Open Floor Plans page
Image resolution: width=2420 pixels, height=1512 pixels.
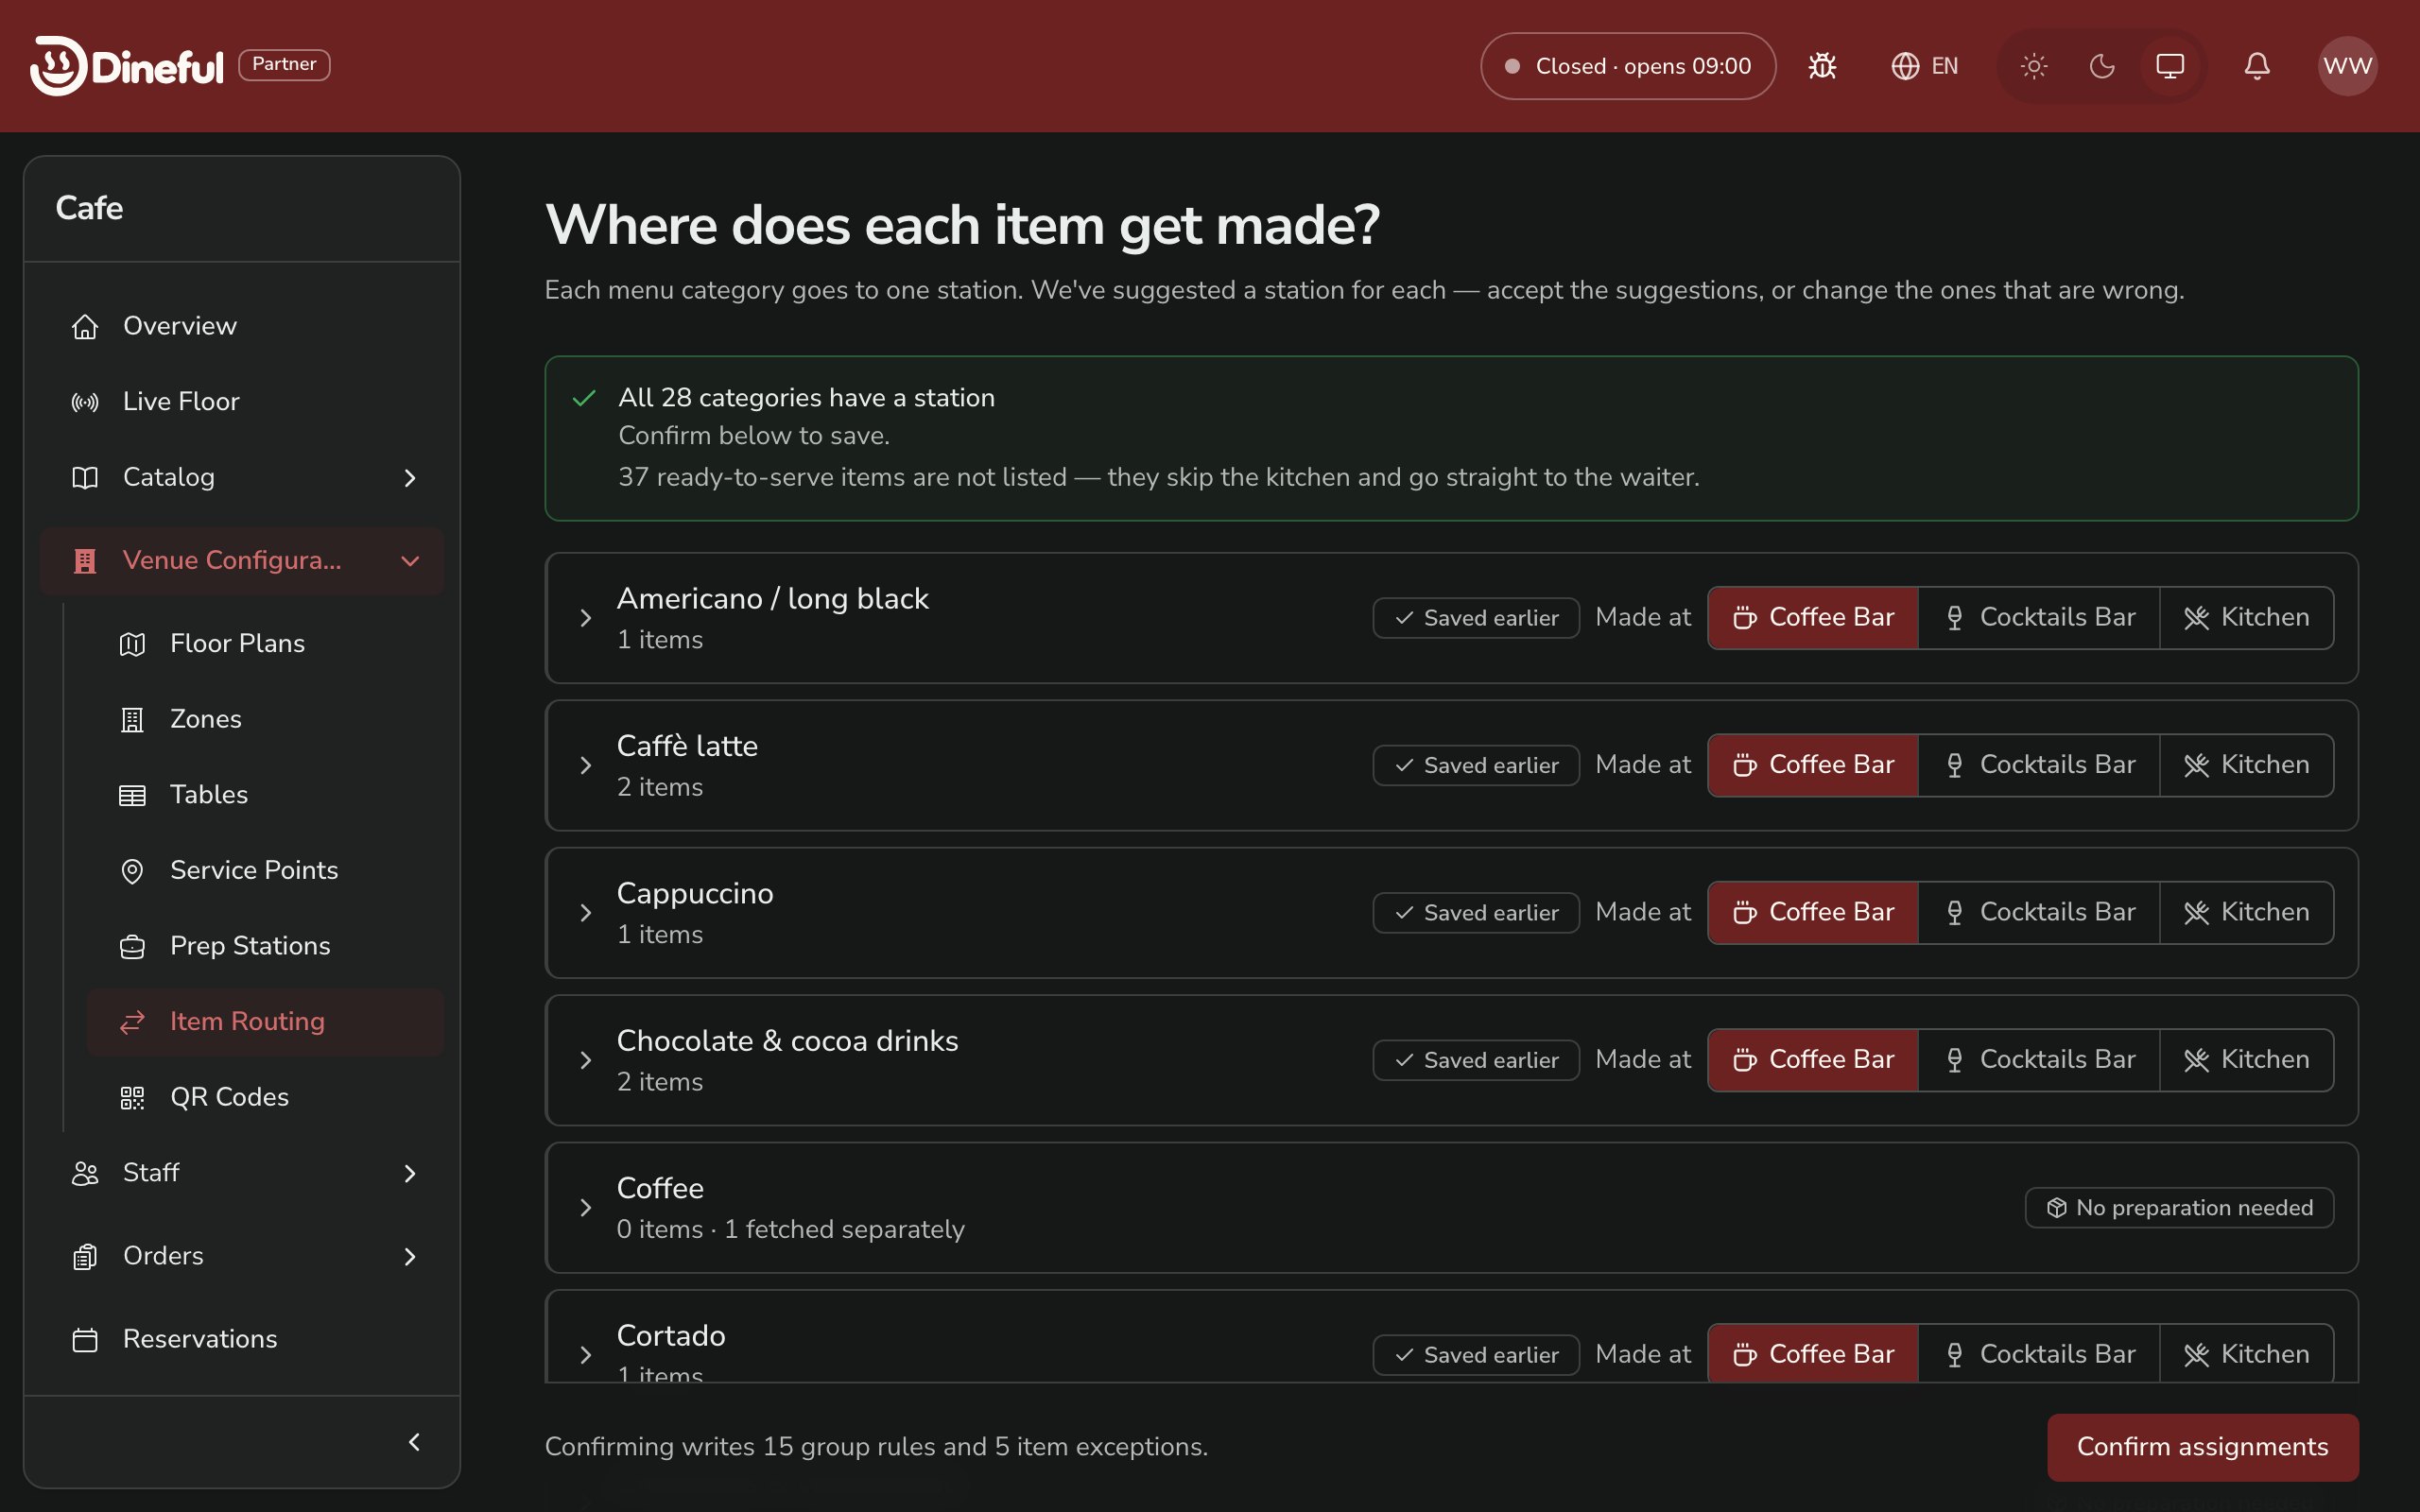[265, 644]
